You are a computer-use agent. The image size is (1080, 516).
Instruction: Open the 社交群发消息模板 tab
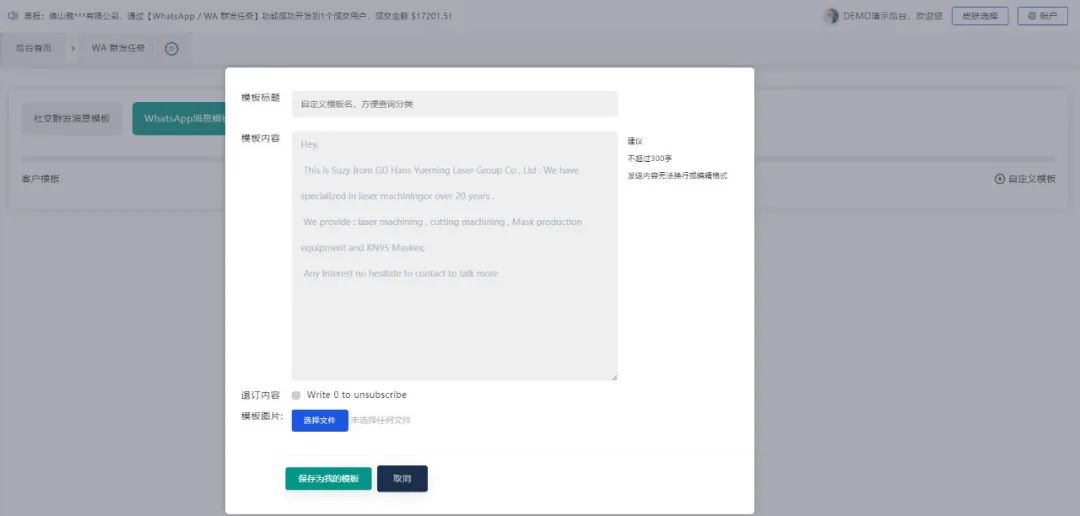point(71,118)
